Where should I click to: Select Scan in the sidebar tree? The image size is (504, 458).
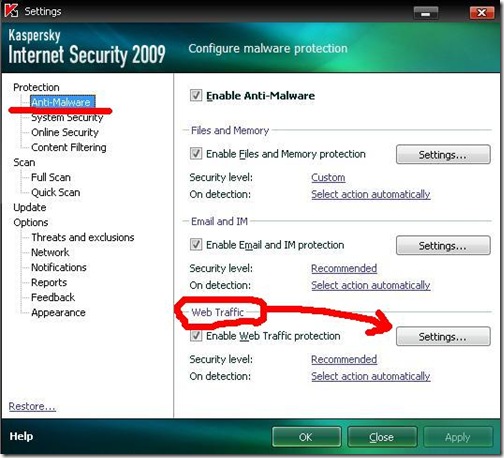click(x=24, y=162)
